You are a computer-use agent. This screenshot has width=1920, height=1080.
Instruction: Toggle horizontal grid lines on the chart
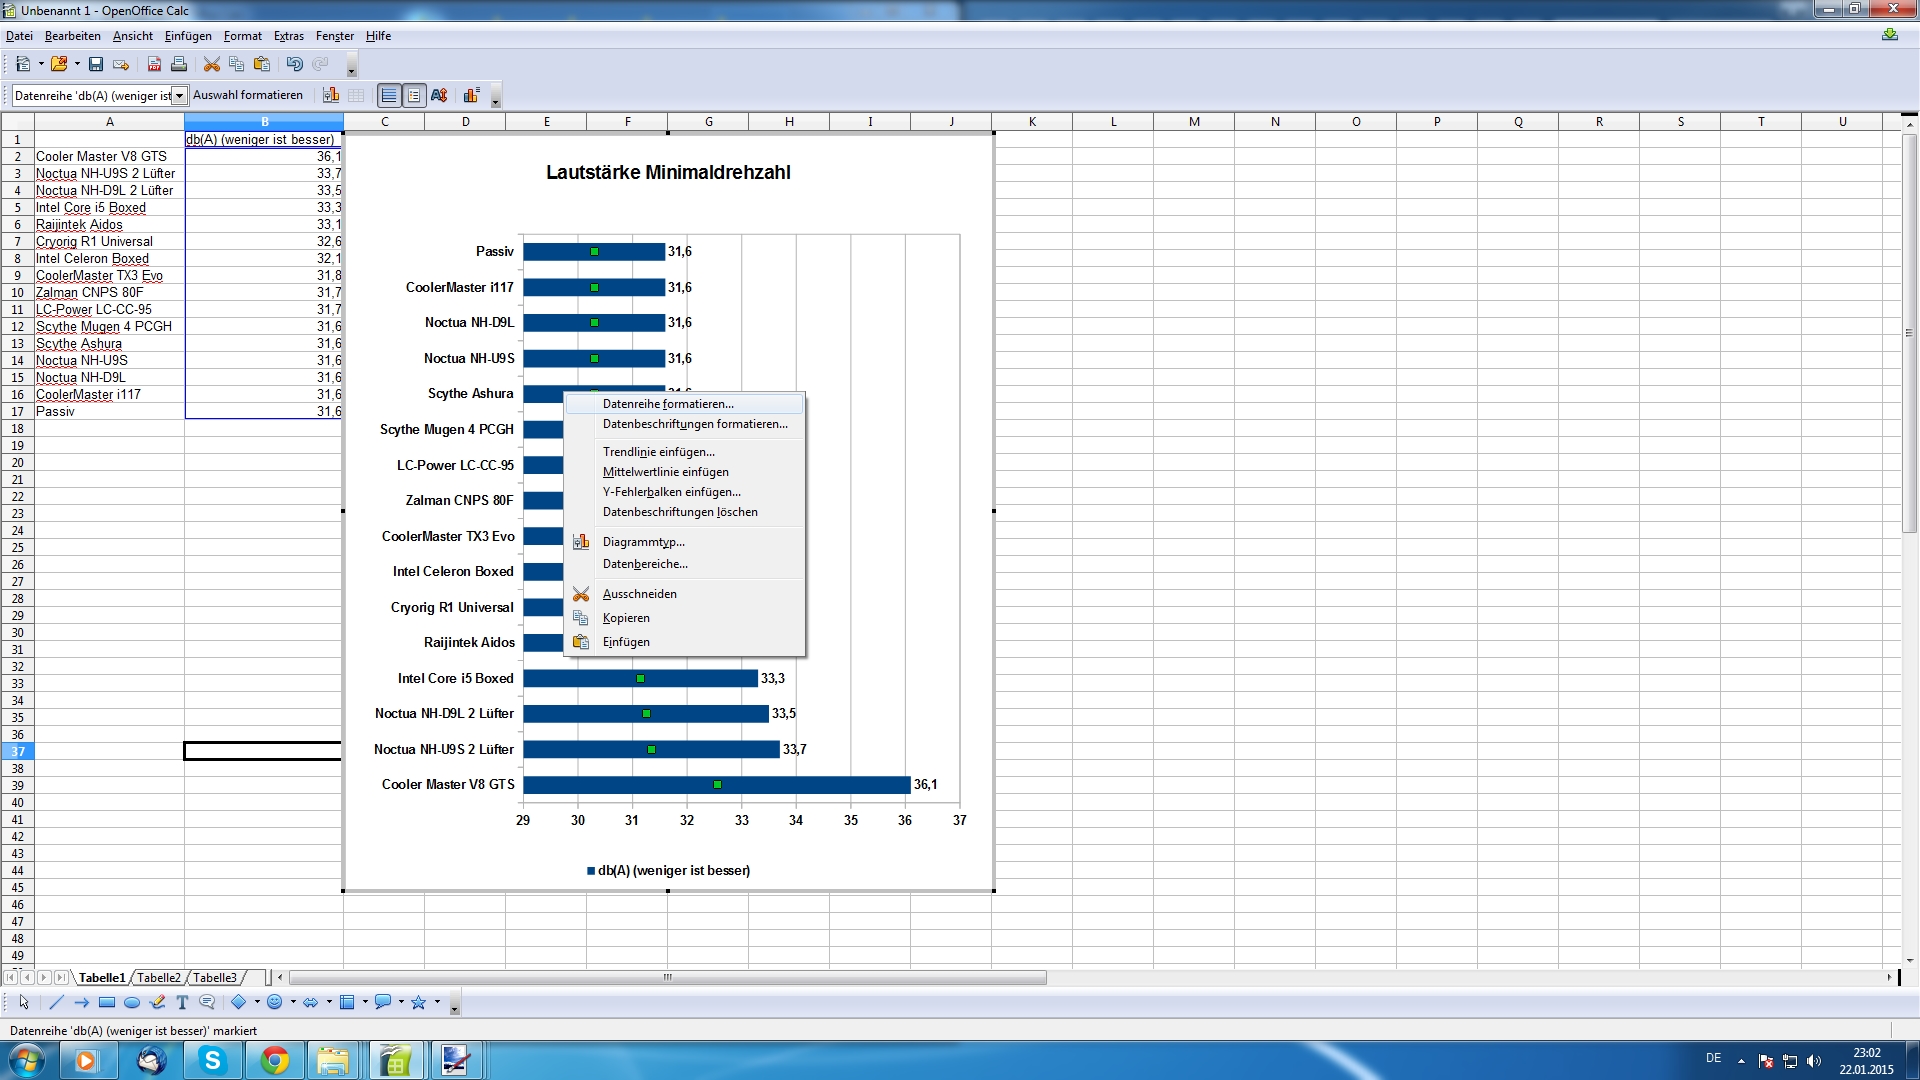[x=389, y=95]
